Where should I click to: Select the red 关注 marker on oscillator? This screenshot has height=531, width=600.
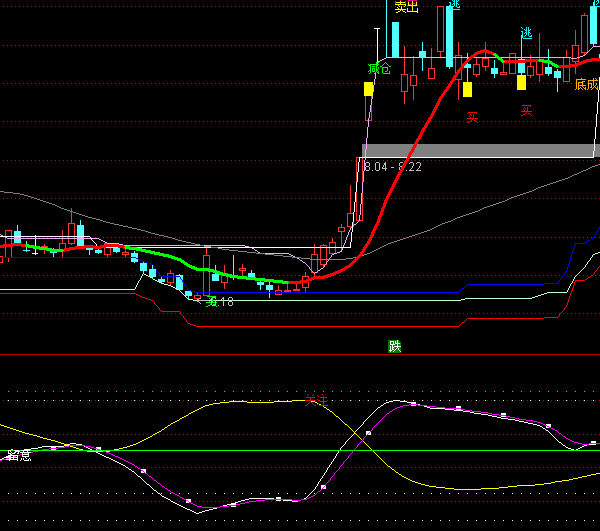click(316, 399)
